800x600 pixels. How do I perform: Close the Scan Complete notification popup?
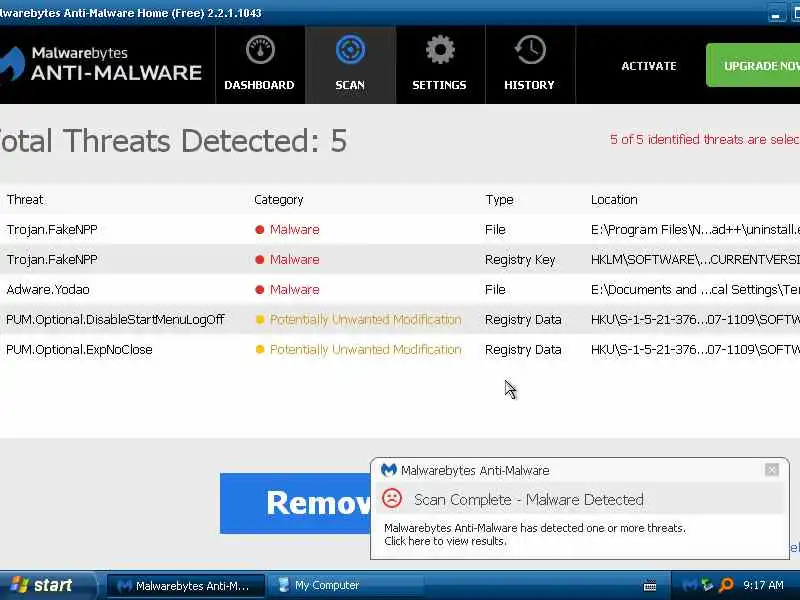pos(771,469)
